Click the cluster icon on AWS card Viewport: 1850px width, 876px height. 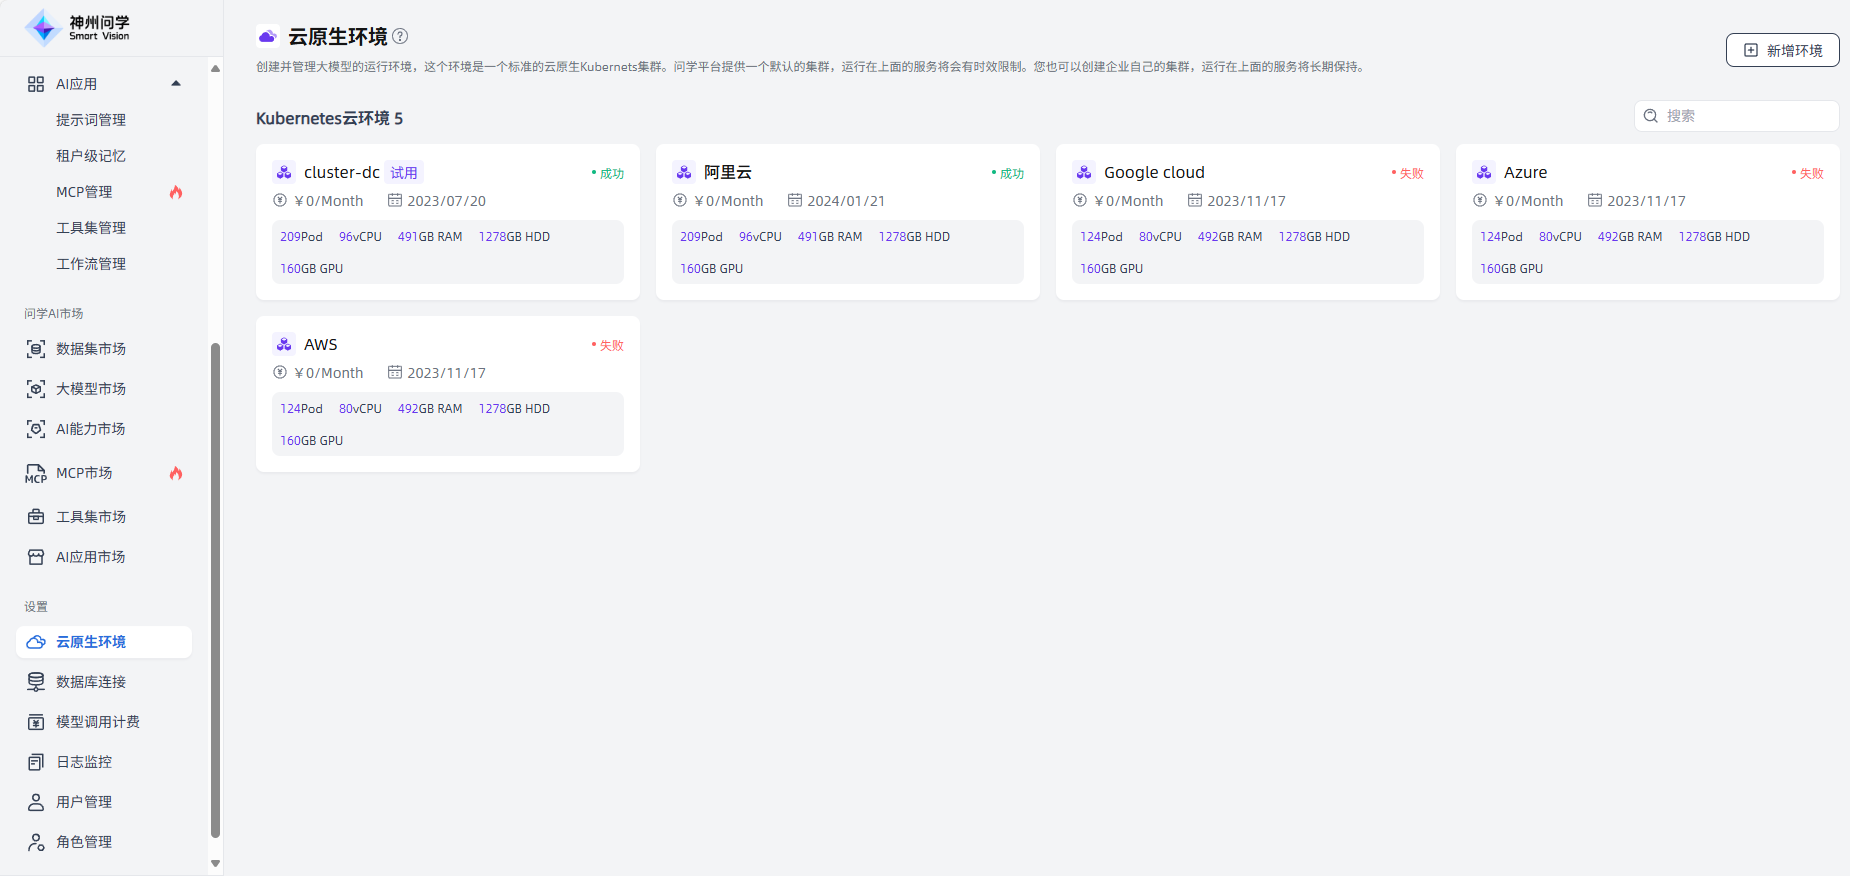pyautogui.click(x=284, y=344)
